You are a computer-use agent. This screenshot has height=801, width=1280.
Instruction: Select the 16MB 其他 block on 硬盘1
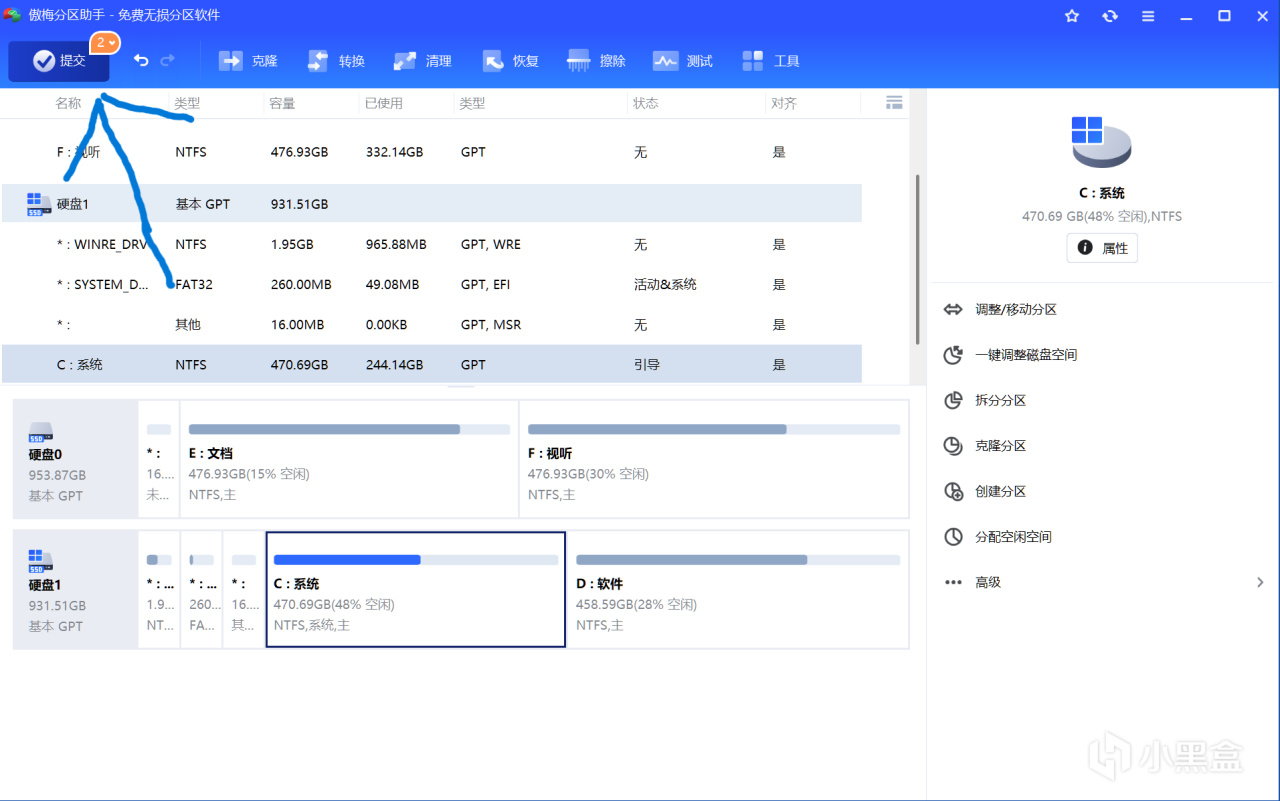pyautogui.click(x=244, y=589)
